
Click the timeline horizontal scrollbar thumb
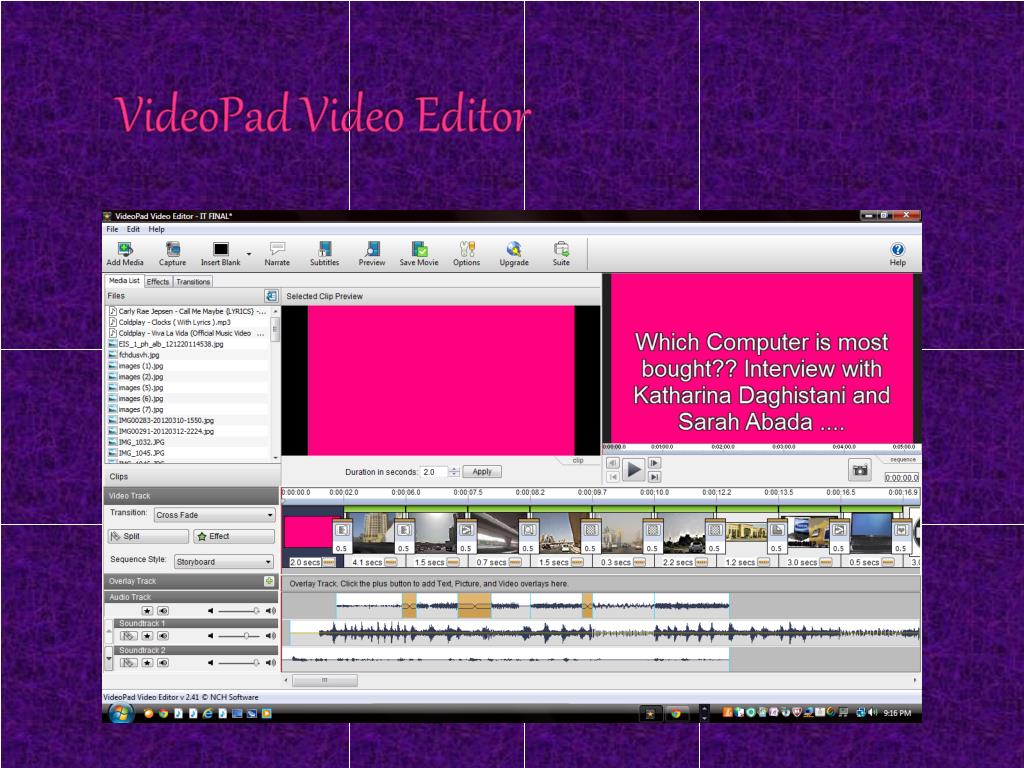[x=325, y=680]
